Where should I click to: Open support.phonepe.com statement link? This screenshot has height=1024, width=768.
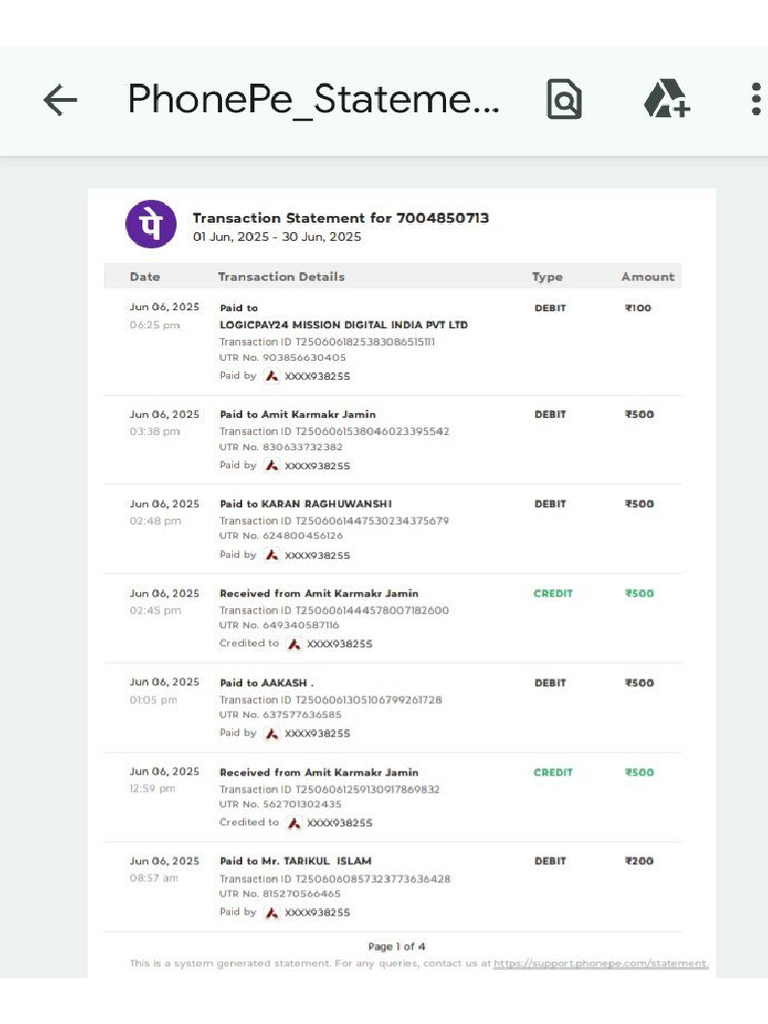[x=601, y=964]
